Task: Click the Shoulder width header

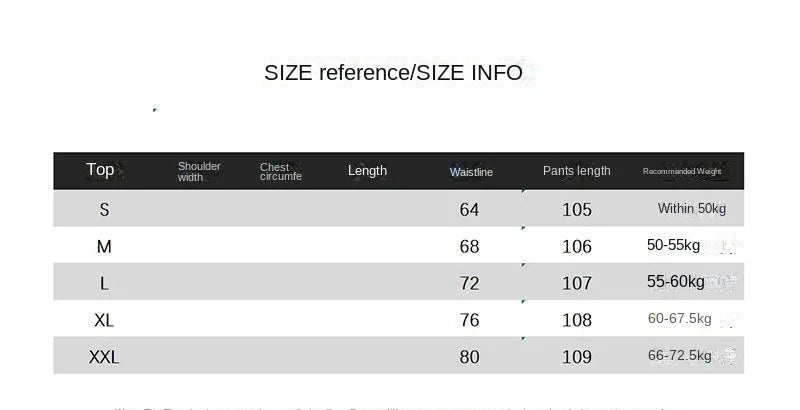Action: pos(199,171)
